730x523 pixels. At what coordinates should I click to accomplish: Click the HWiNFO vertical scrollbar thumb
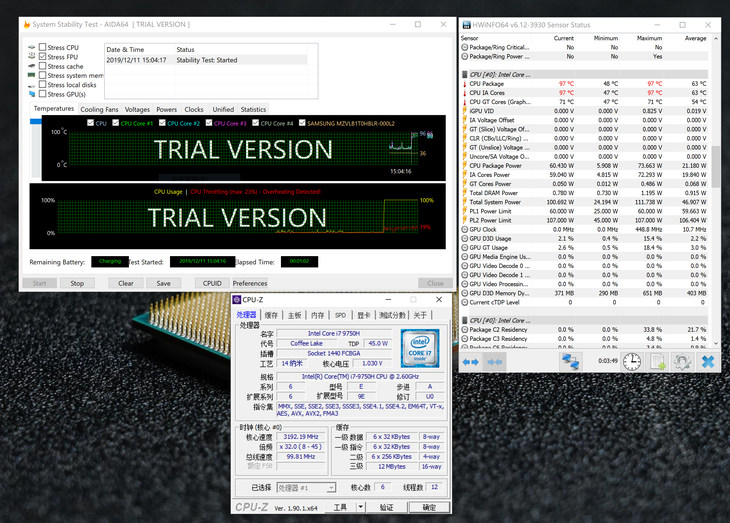point(716,167)
